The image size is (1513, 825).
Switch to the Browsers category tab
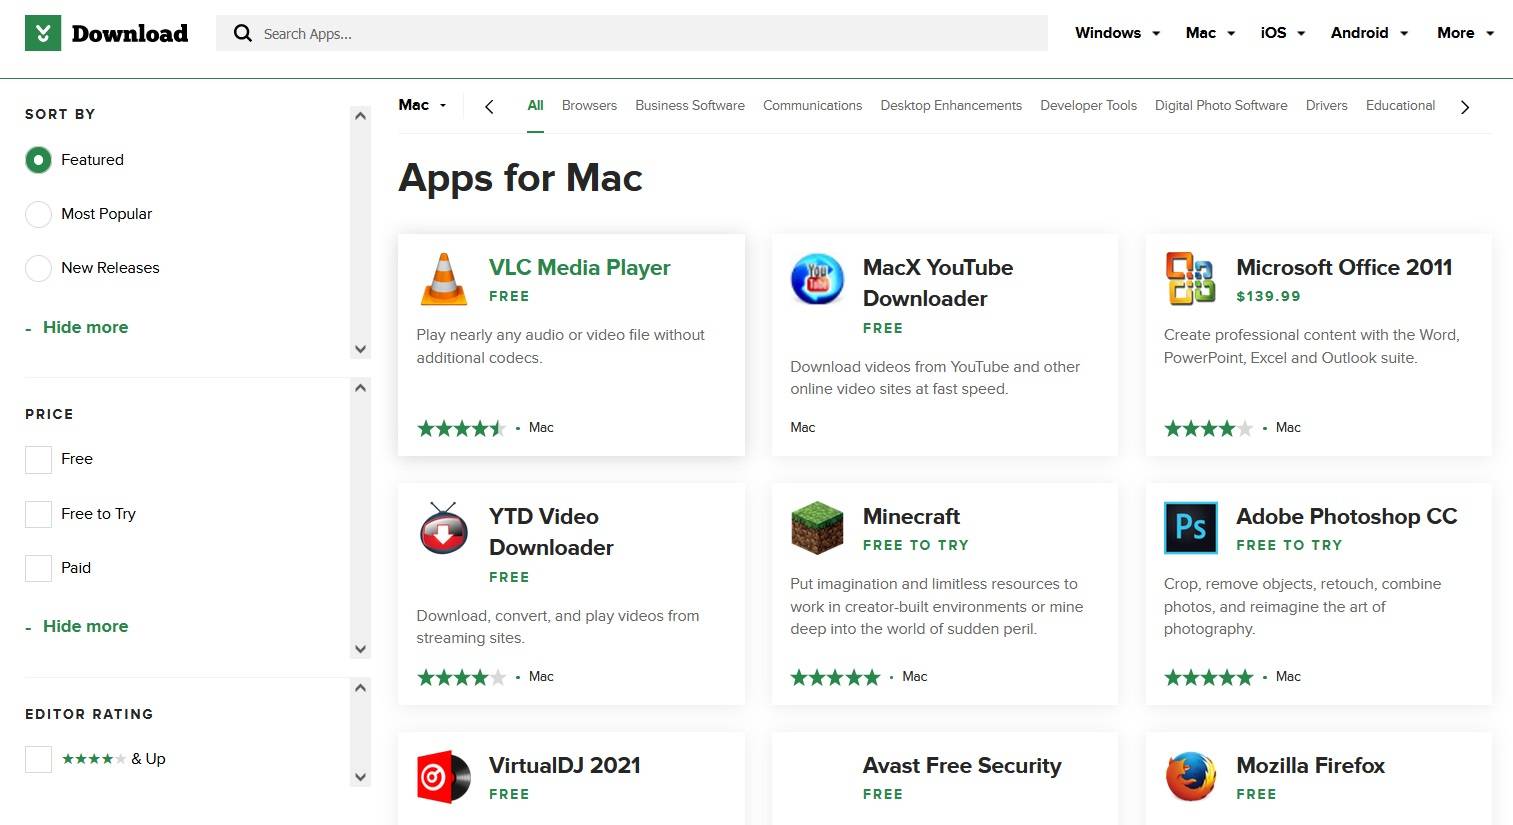coord(589,105)
